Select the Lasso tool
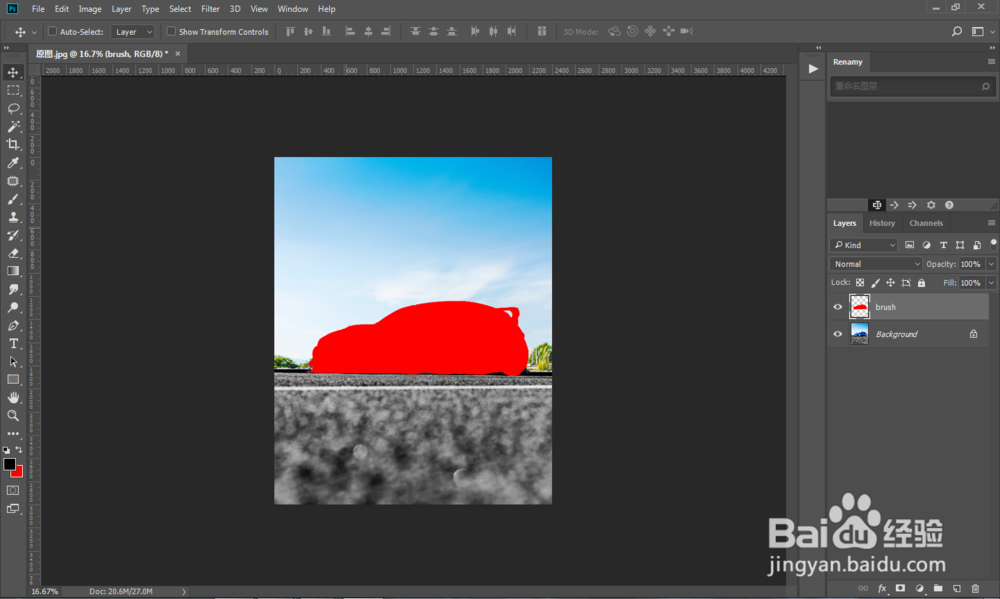 pyautogui.click(x=13, y=108)
